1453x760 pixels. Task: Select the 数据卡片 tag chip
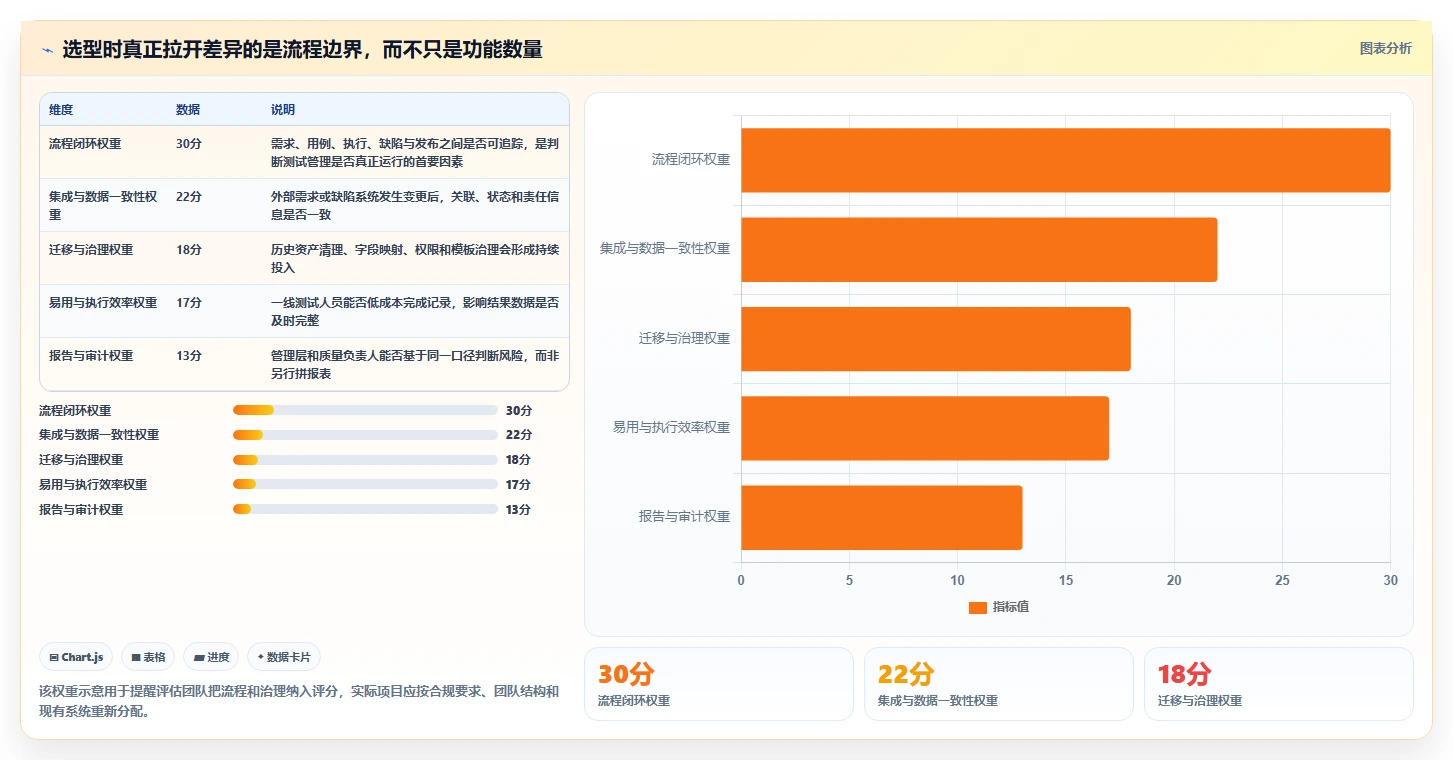point(284,657)
